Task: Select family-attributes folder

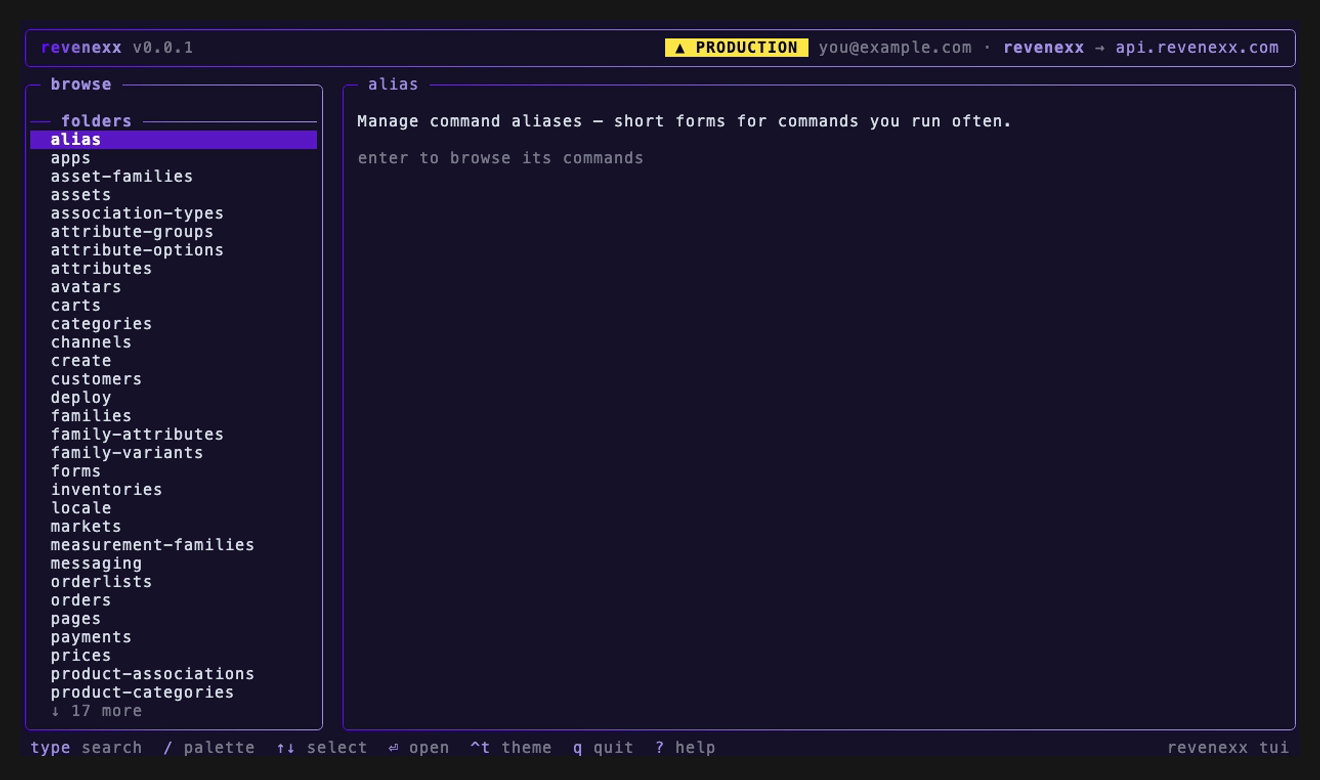Action: pyautogui.click(x=173, y=435)
